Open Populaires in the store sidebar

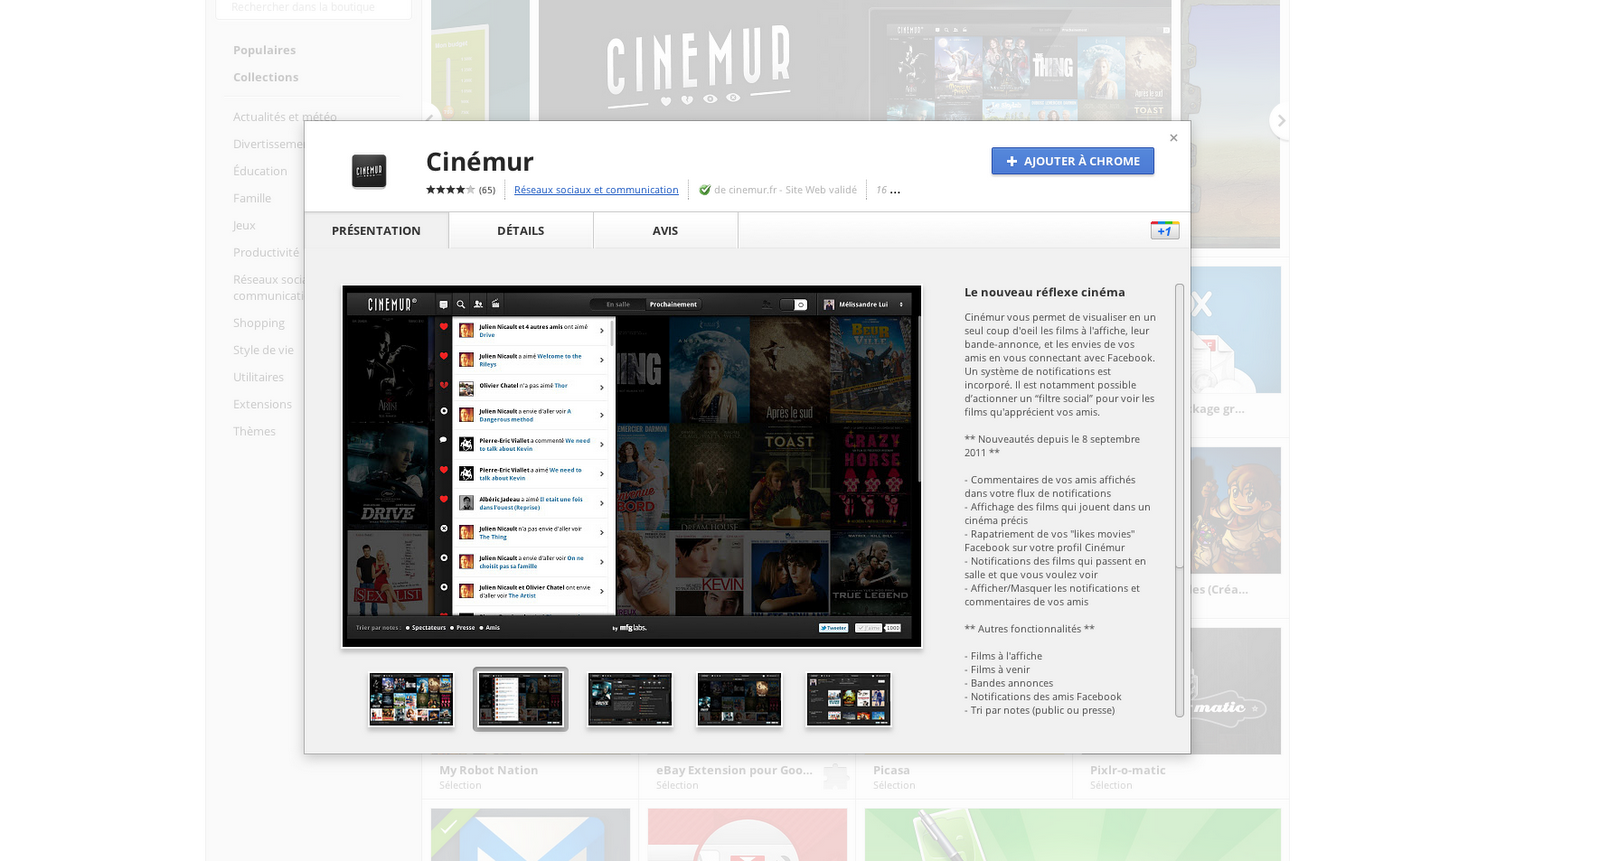264,50
